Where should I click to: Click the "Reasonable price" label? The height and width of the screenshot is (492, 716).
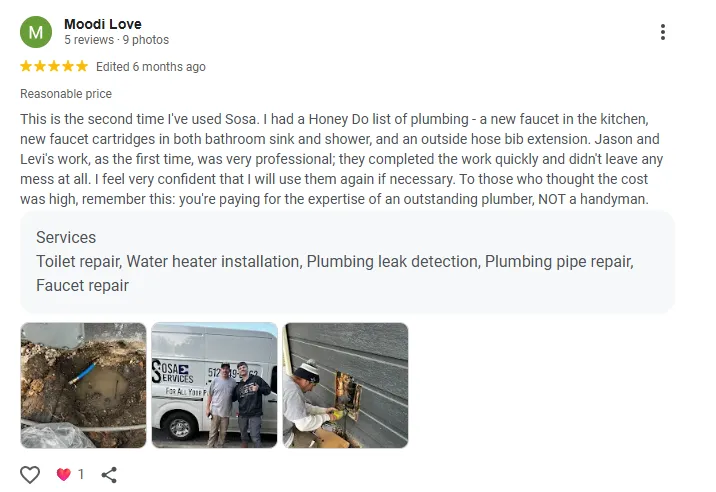66,94
